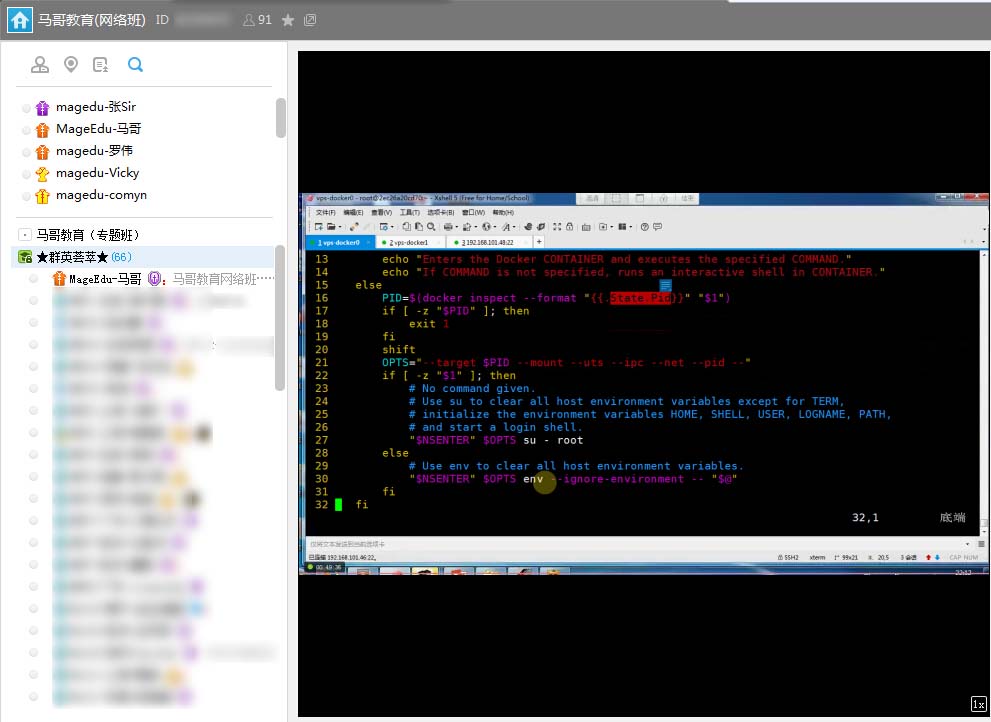Click the home icon in title bar
The width and height of the screenshot is (991, 722).
click(x=20, y=20)
